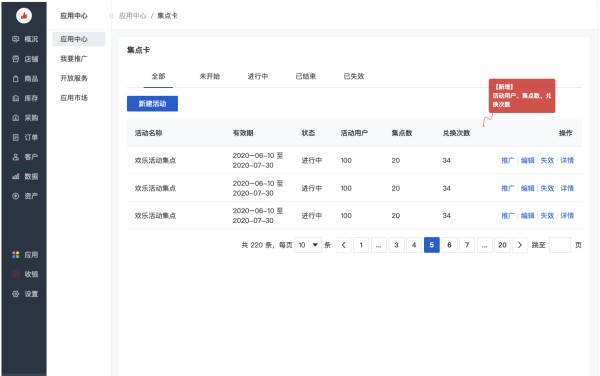
Task: Go to page 4 in pagination
Action: 414,245
